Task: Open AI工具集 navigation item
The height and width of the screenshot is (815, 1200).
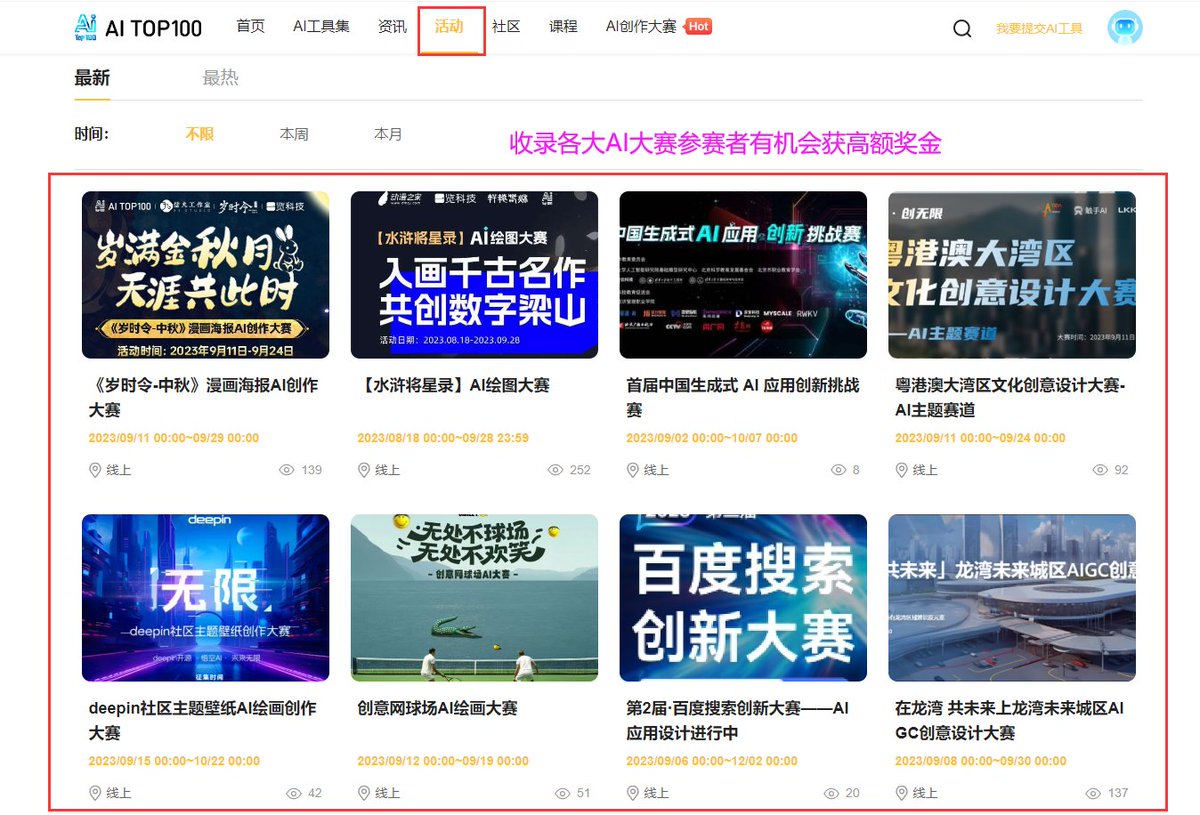Action: coord(321,27)
